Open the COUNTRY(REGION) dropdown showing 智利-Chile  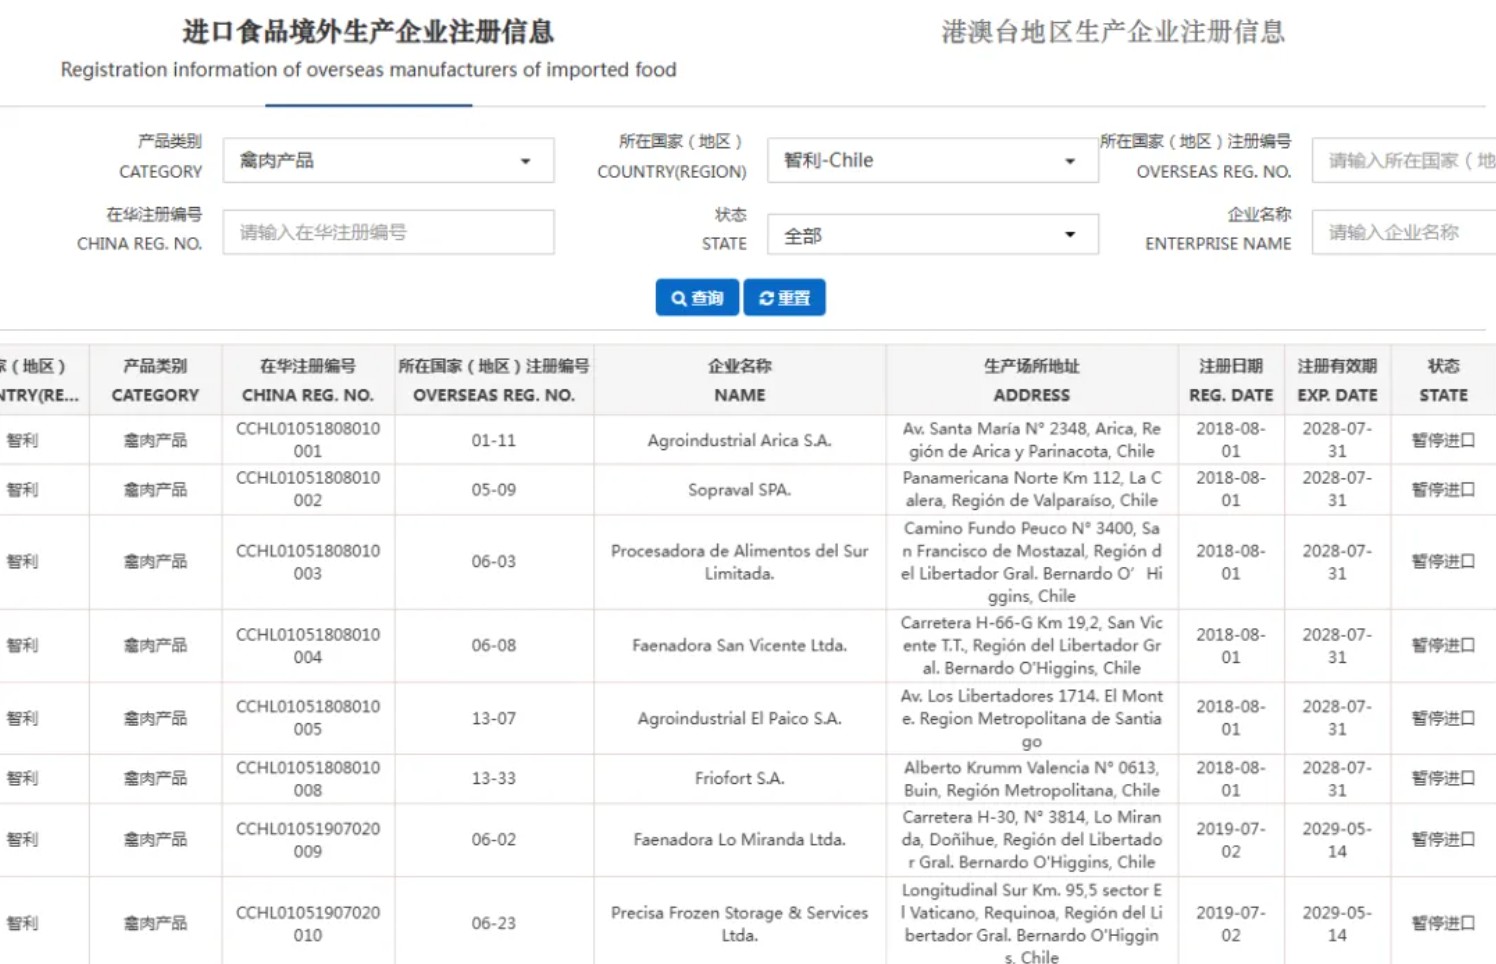pos(930,160)
